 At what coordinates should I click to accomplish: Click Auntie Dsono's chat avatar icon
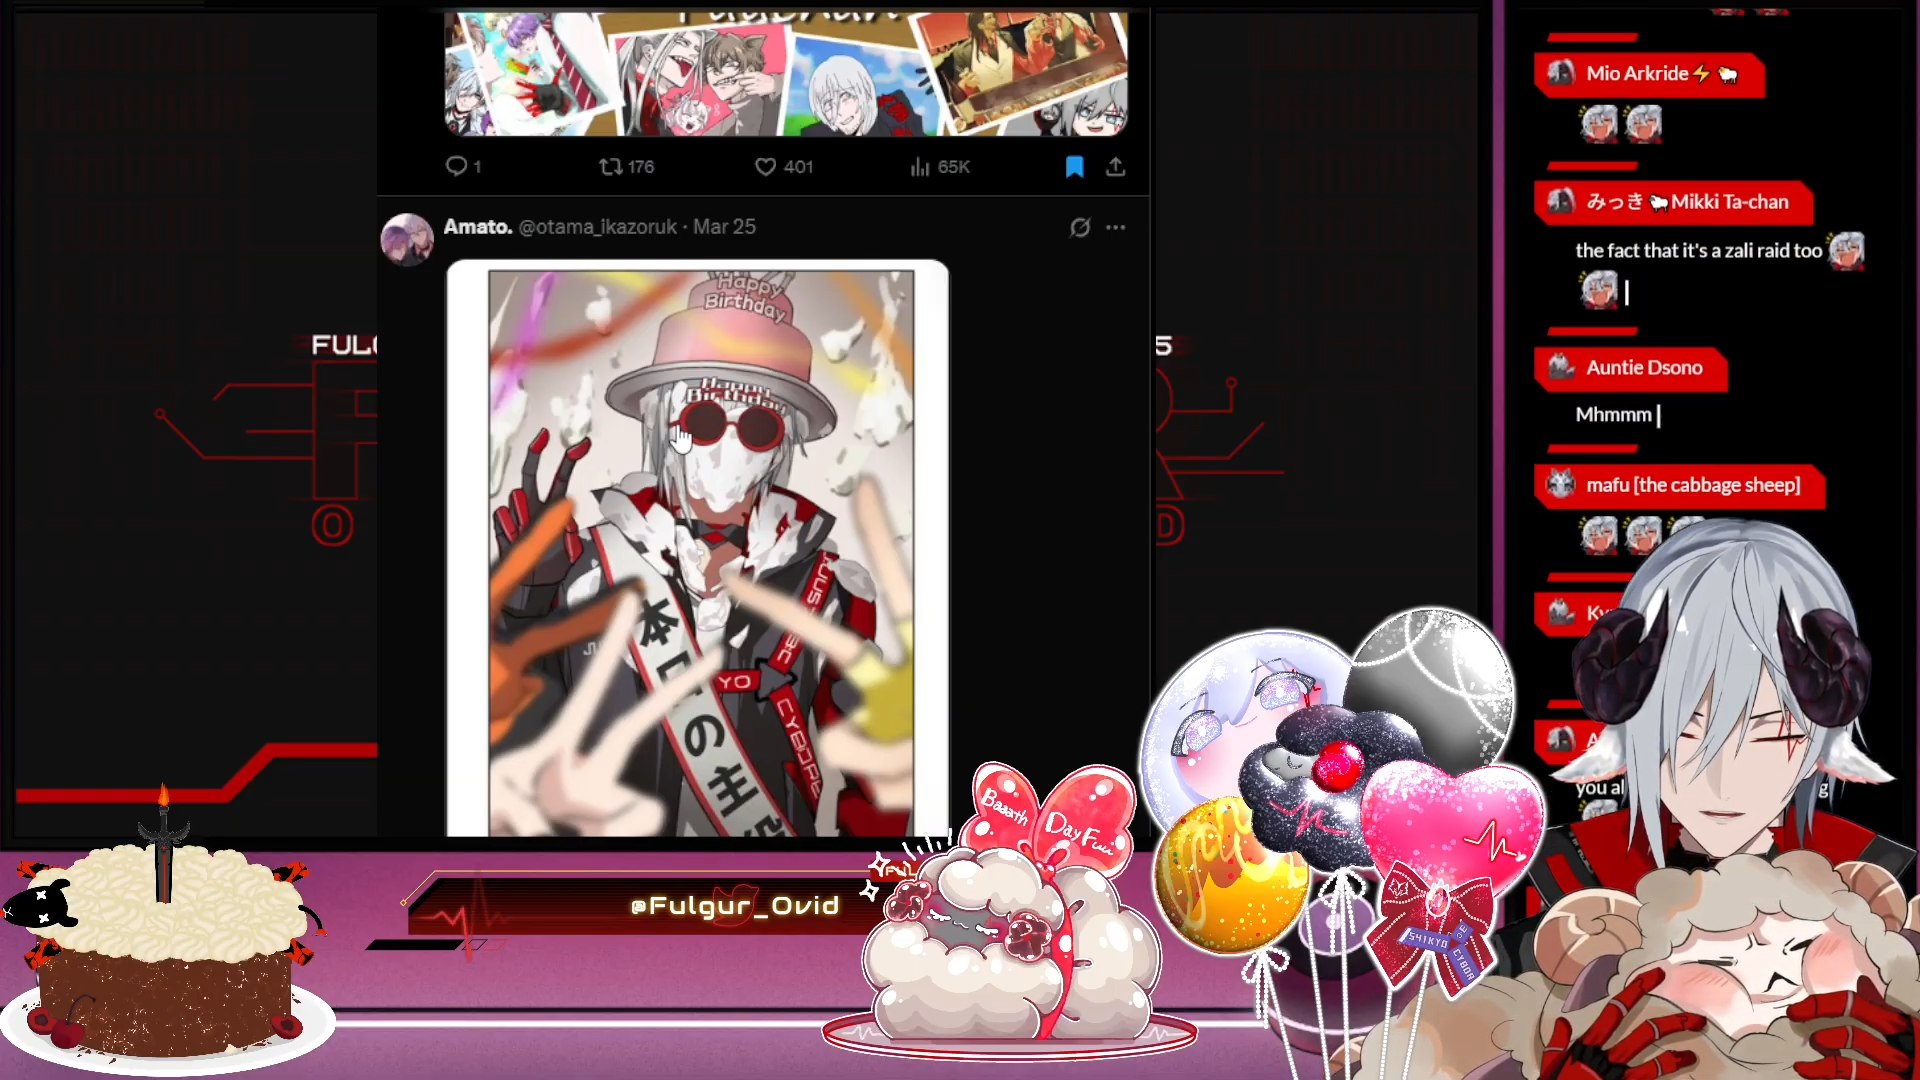(x=1561, y=366)
